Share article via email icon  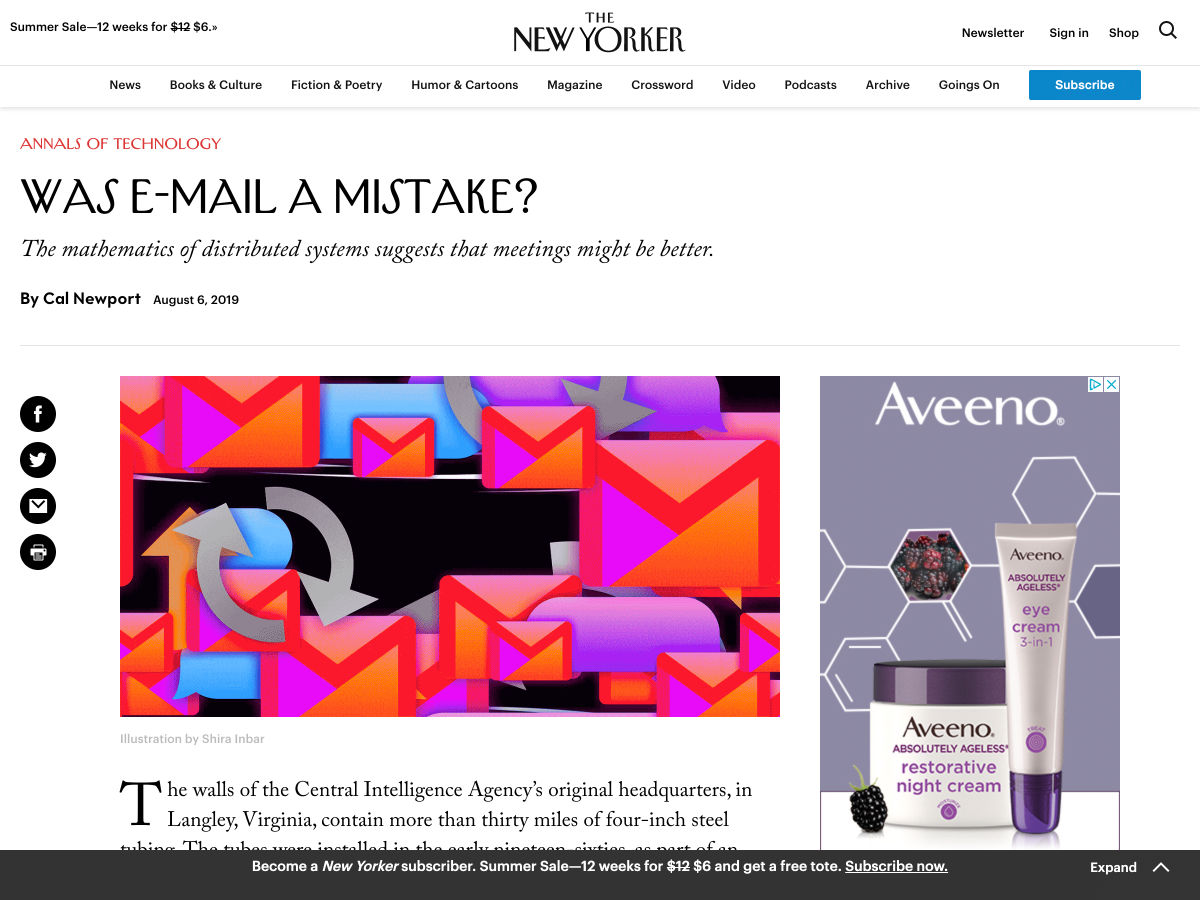[x=38, y=506]
